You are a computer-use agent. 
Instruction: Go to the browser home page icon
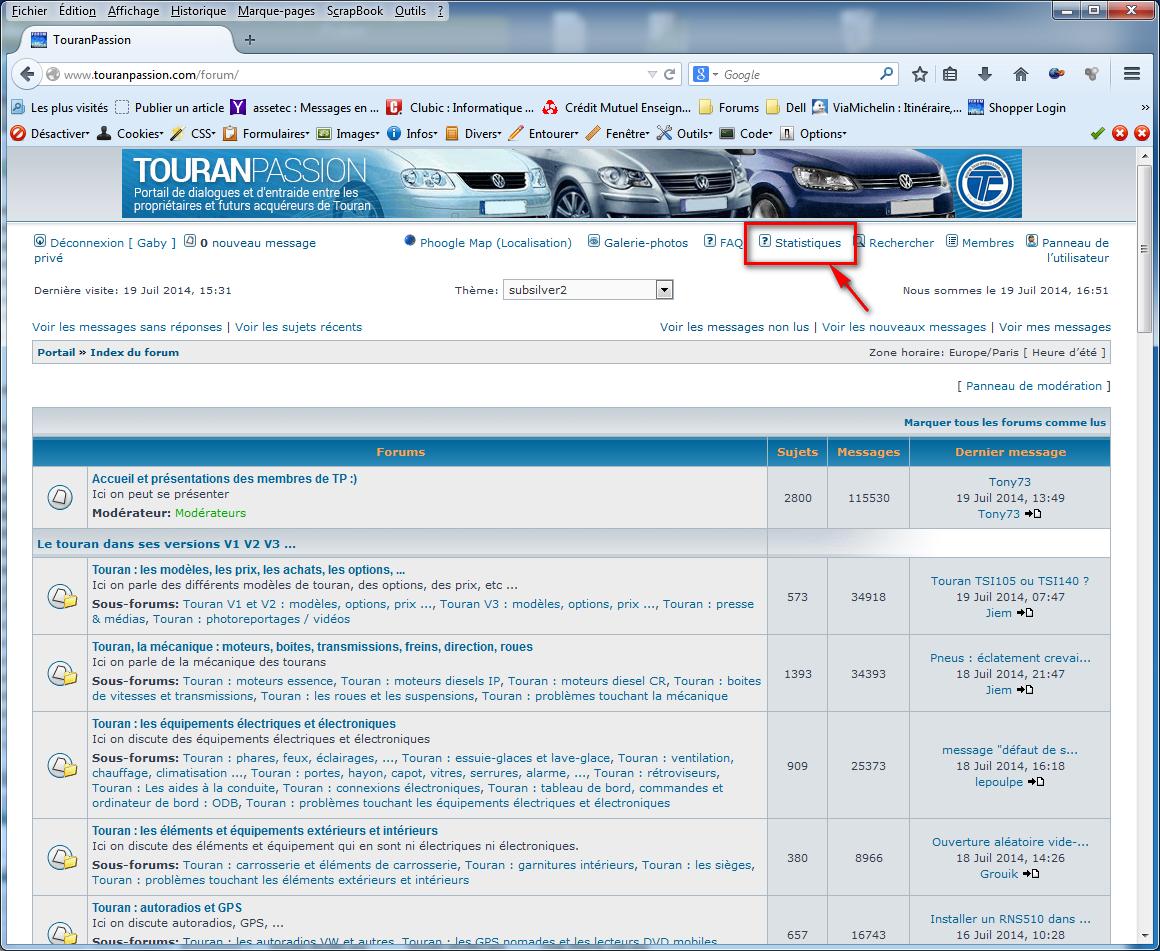[1021, 74]
